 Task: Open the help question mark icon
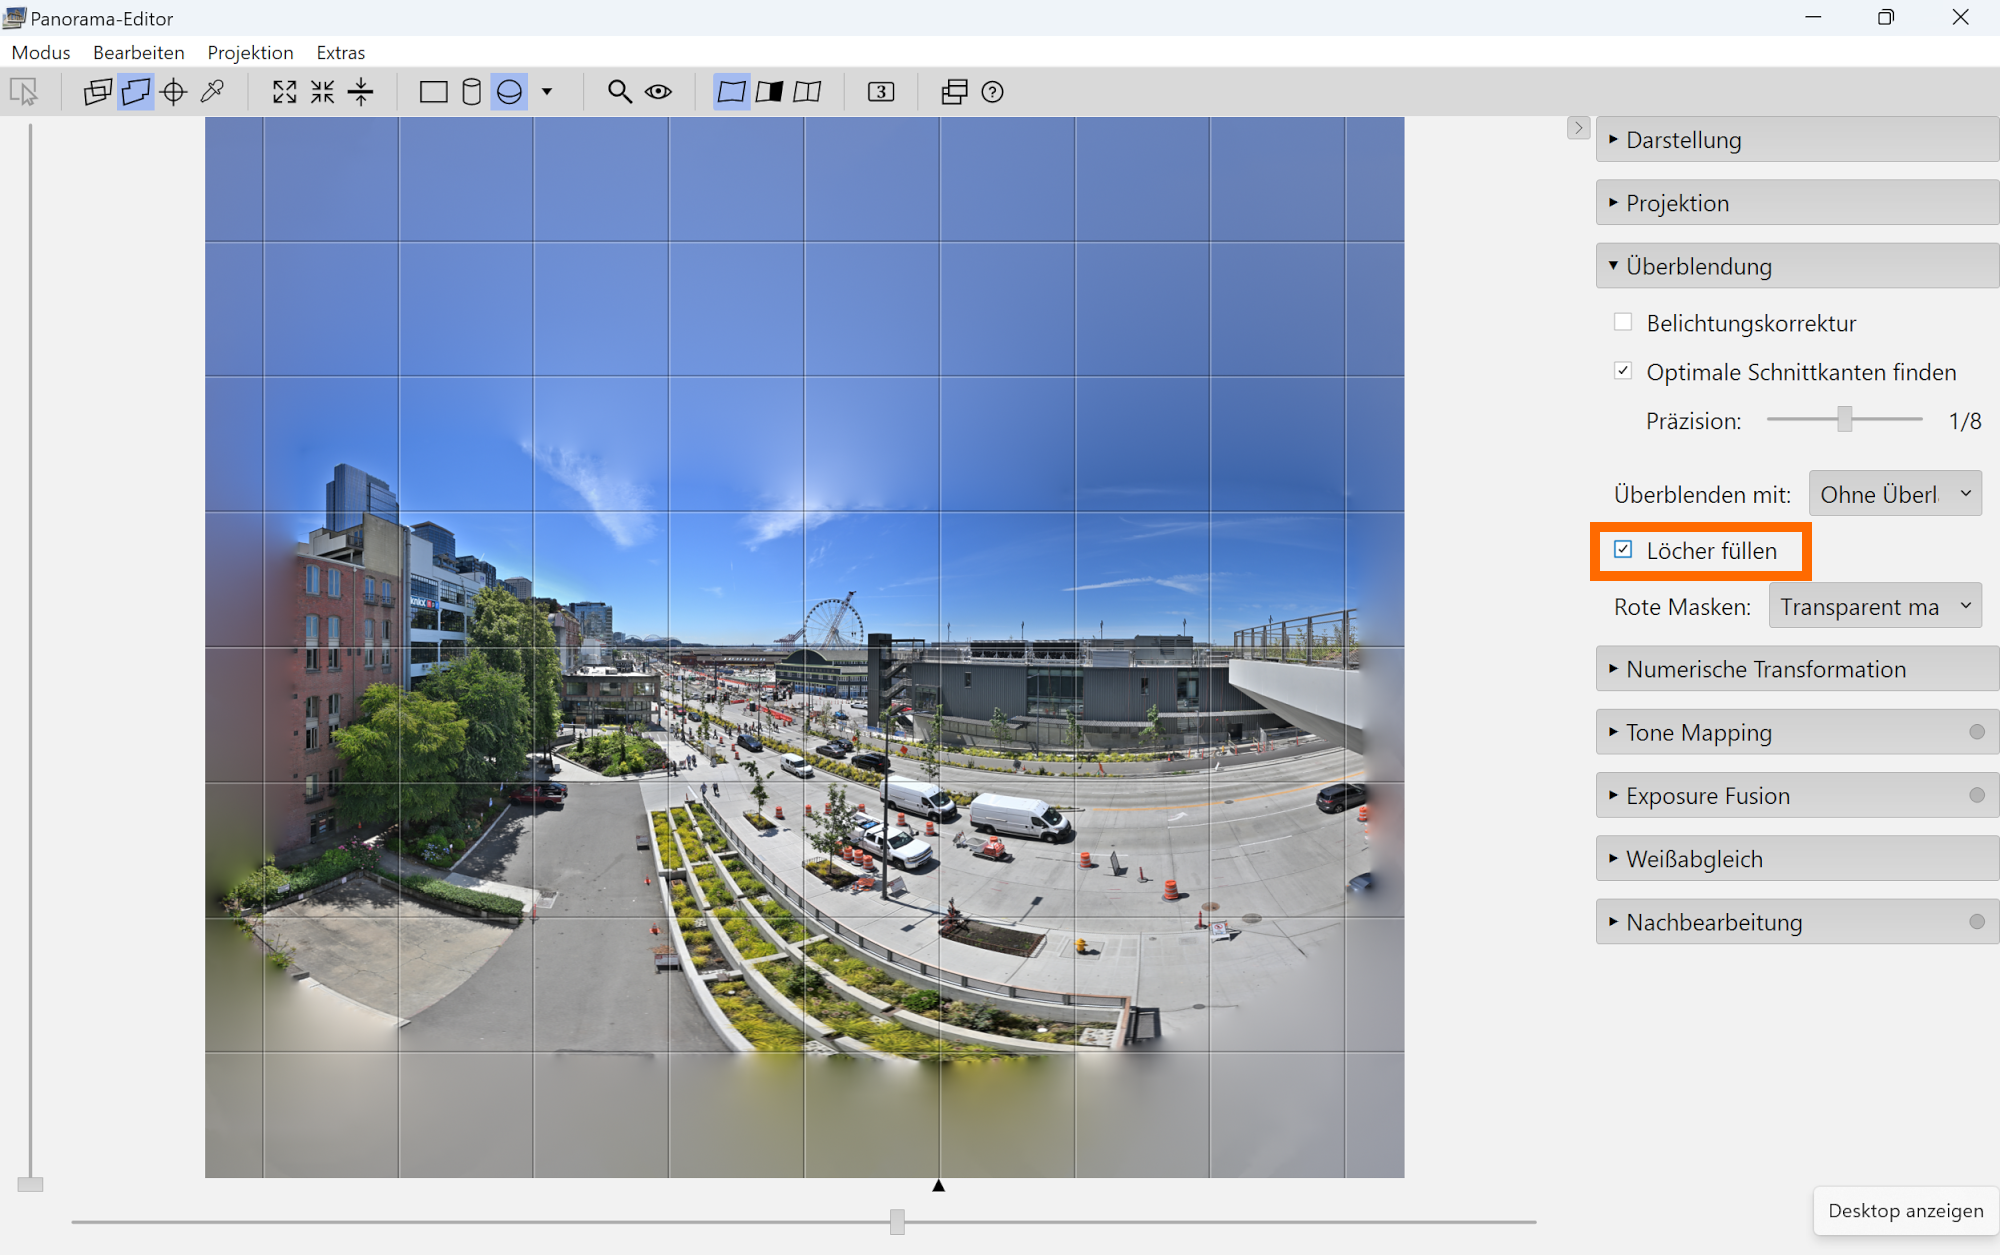tap(992, 92)
